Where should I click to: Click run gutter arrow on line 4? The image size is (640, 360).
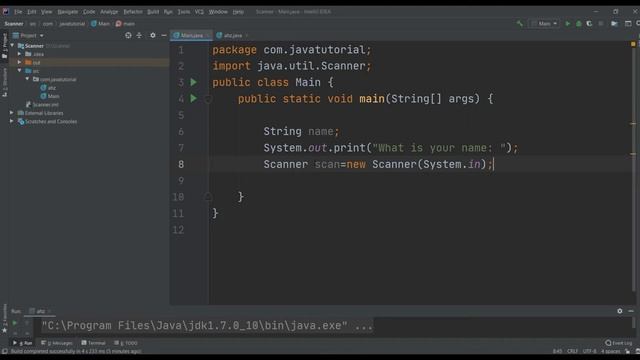[193, 99]
